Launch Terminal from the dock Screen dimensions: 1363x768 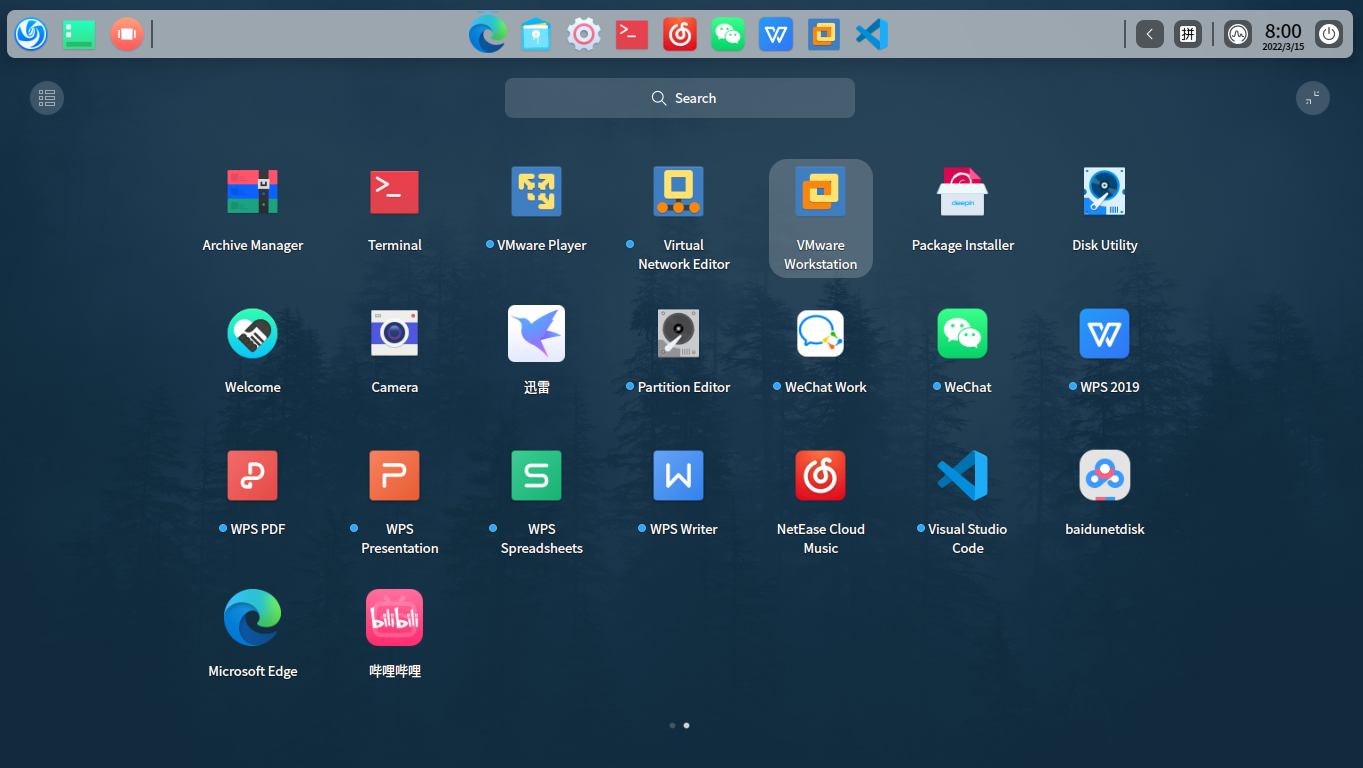click(x=632, y=35)
